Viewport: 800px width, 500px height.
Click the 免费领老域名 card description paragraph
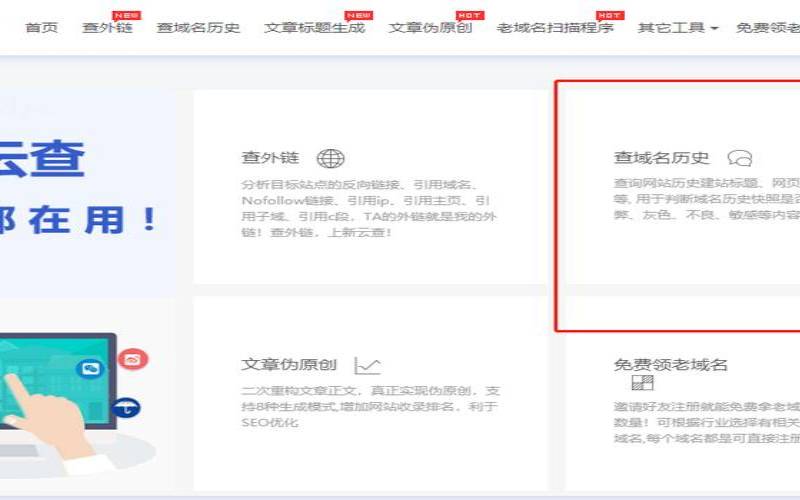pyautogui.click(x=707, y=422)
